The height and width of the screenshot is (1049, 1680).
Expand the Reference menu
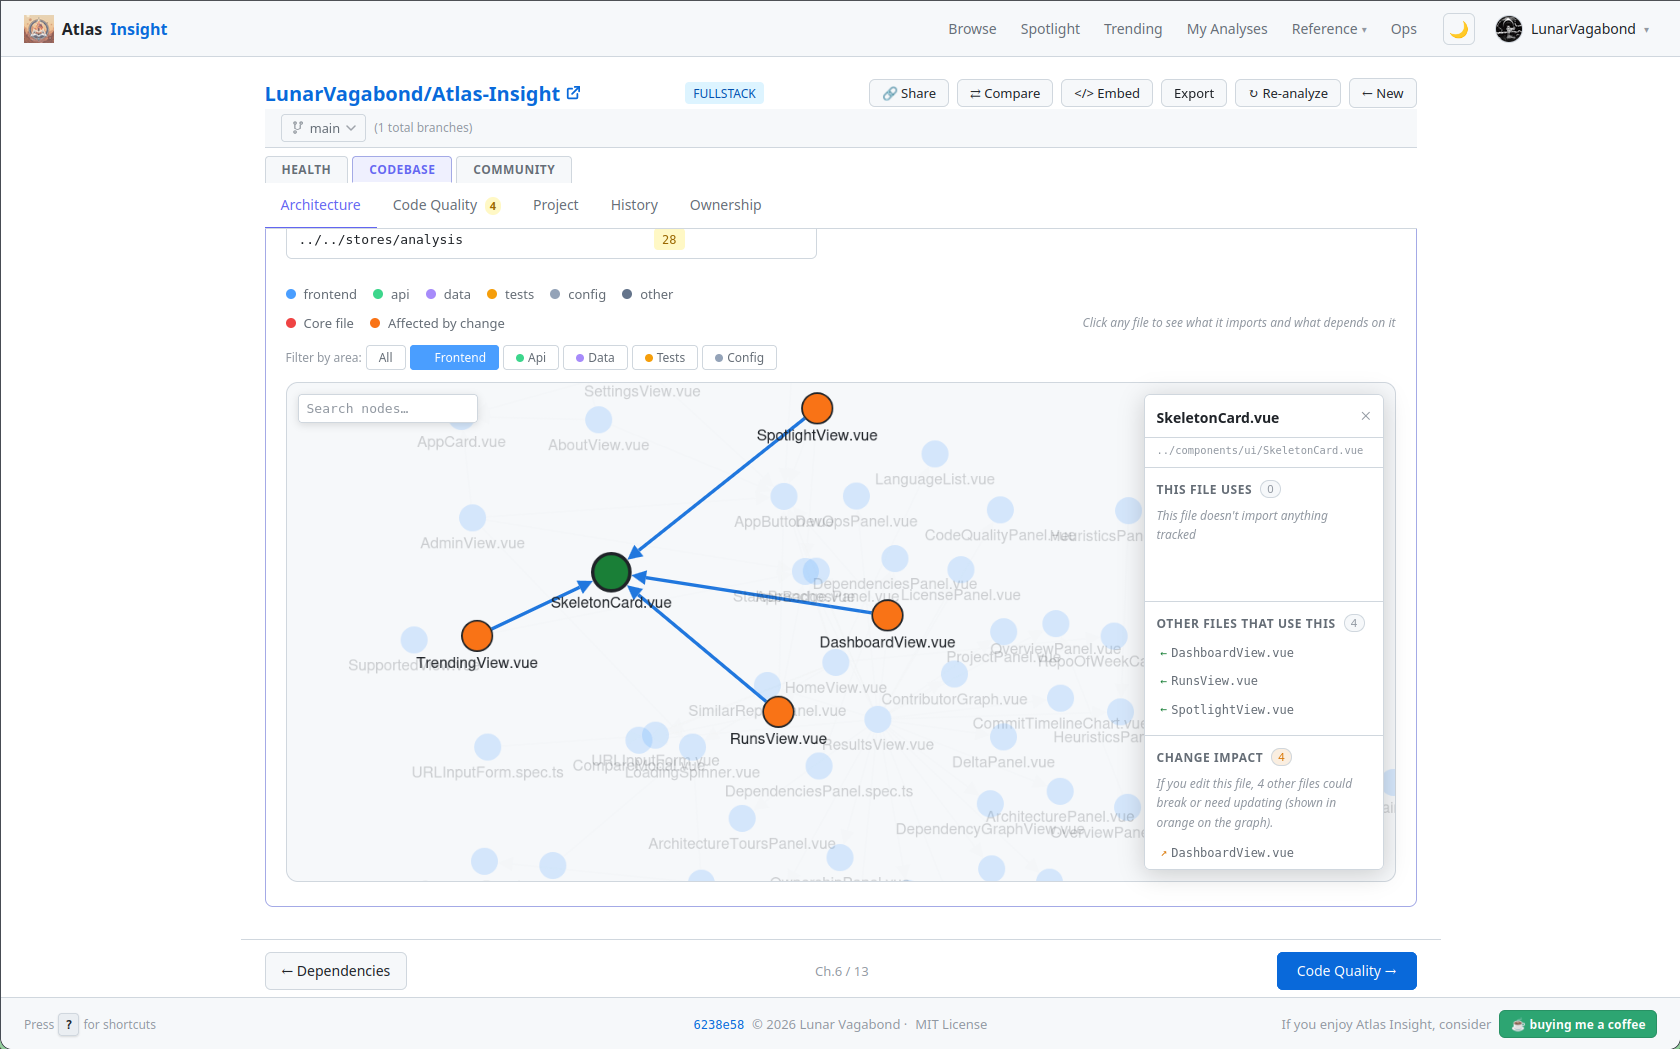click(x=1329, y=29)
